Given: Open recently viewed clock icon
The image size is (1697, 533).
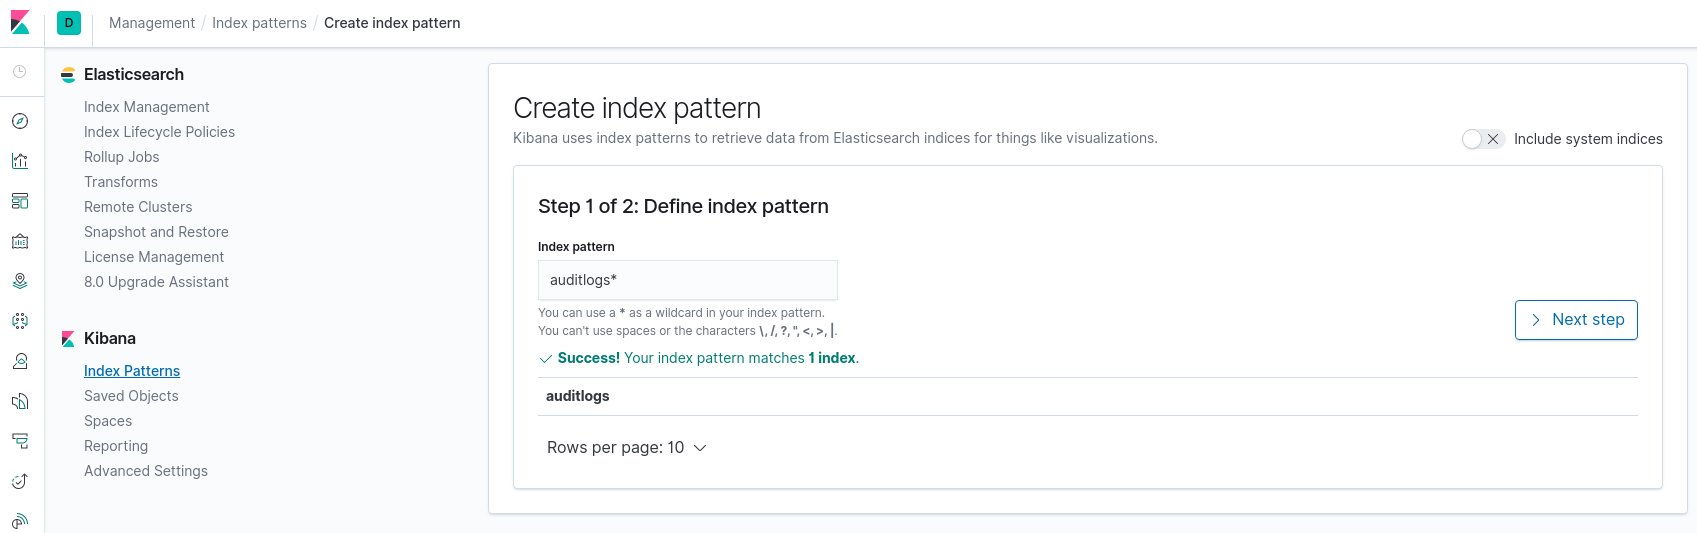Looking at the screenshot, I should (20, 72).
